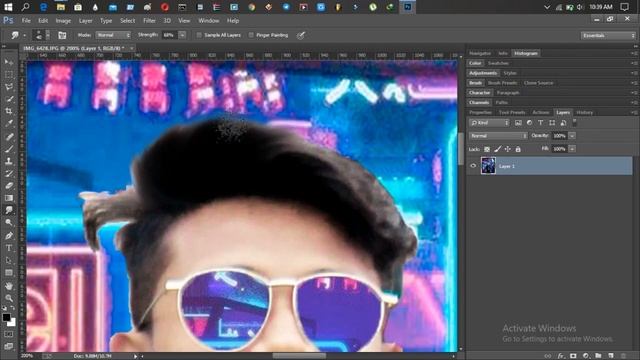640x360 pixels.
Task: Toggle layer filtering on/off switch
Action: click(574, 122)
